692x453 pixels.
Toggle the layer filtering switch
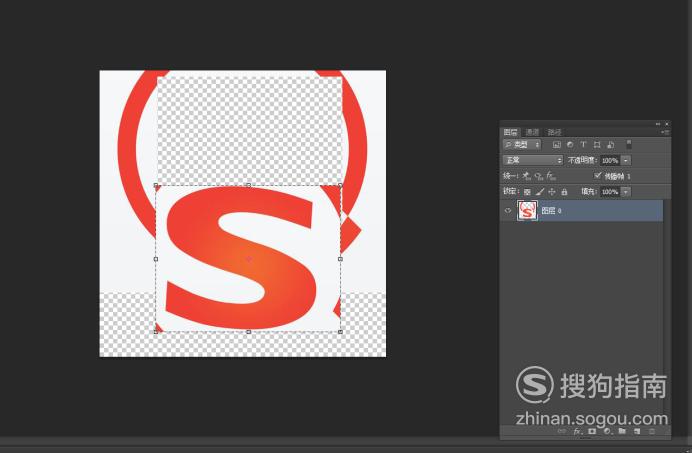(629, 144)
